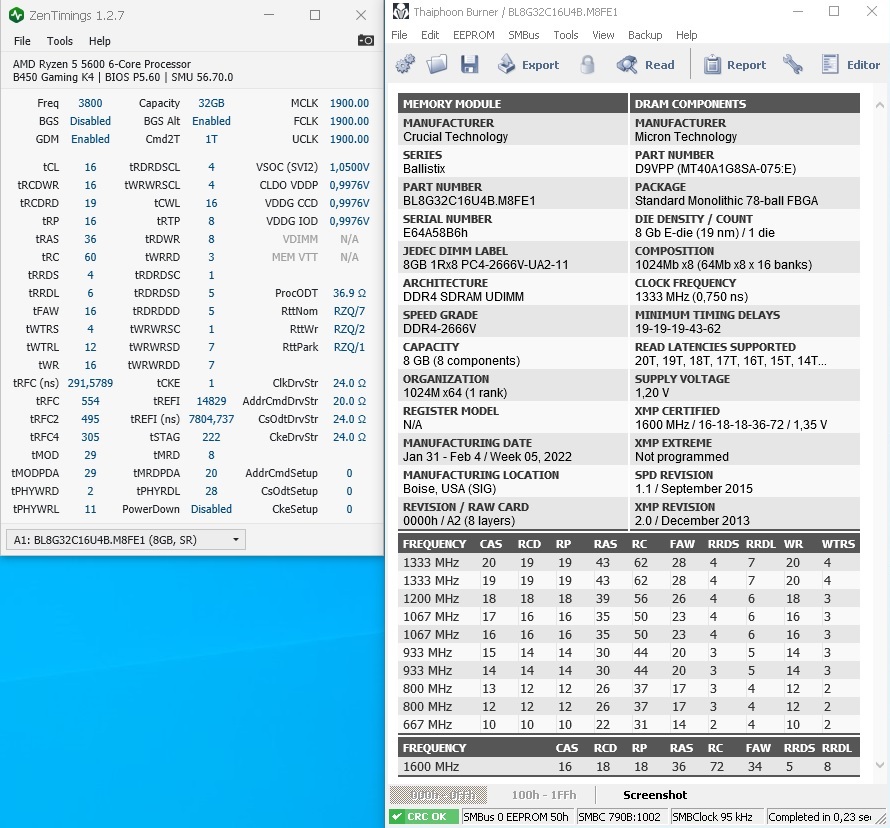Open the ZenTimings Help menu
890x828 pixels.
99,41
